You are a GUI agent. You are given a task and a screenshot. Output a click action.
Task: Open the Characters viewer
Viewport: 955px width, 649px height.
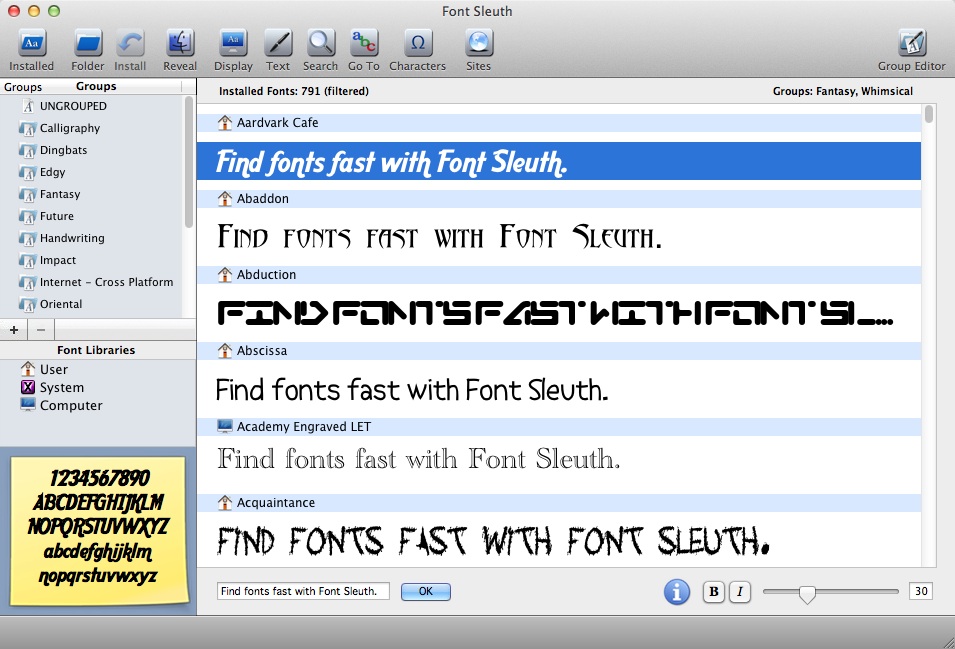pos(417,45)
